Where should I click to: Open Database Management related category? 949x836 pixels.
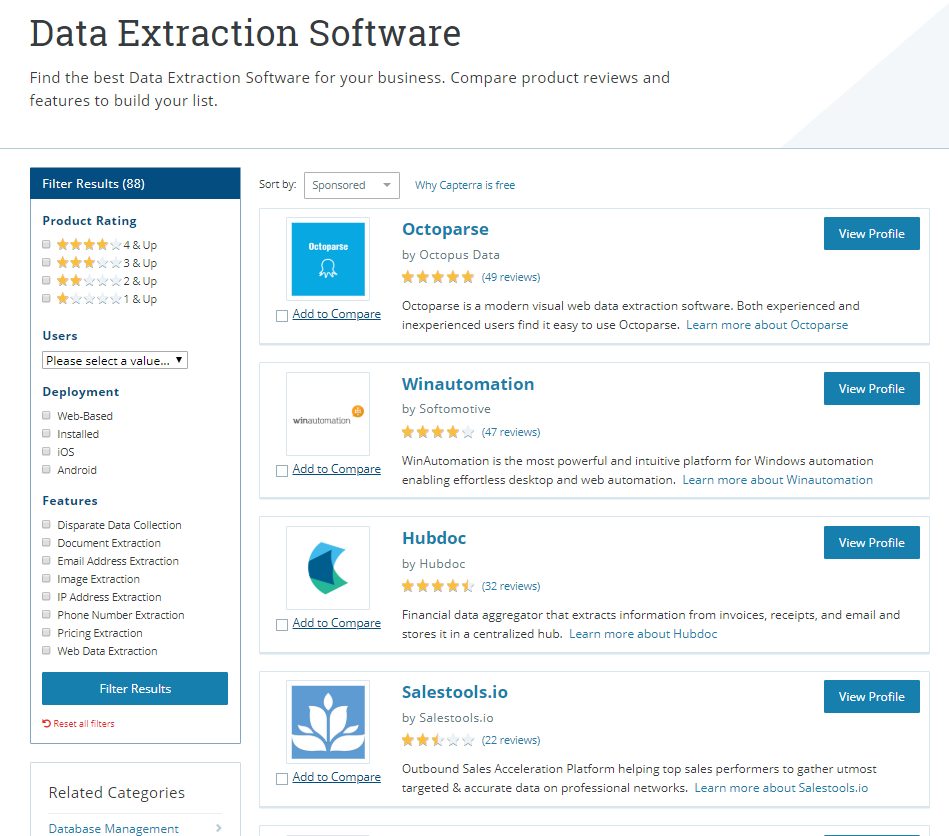click(x=114, y=828)
